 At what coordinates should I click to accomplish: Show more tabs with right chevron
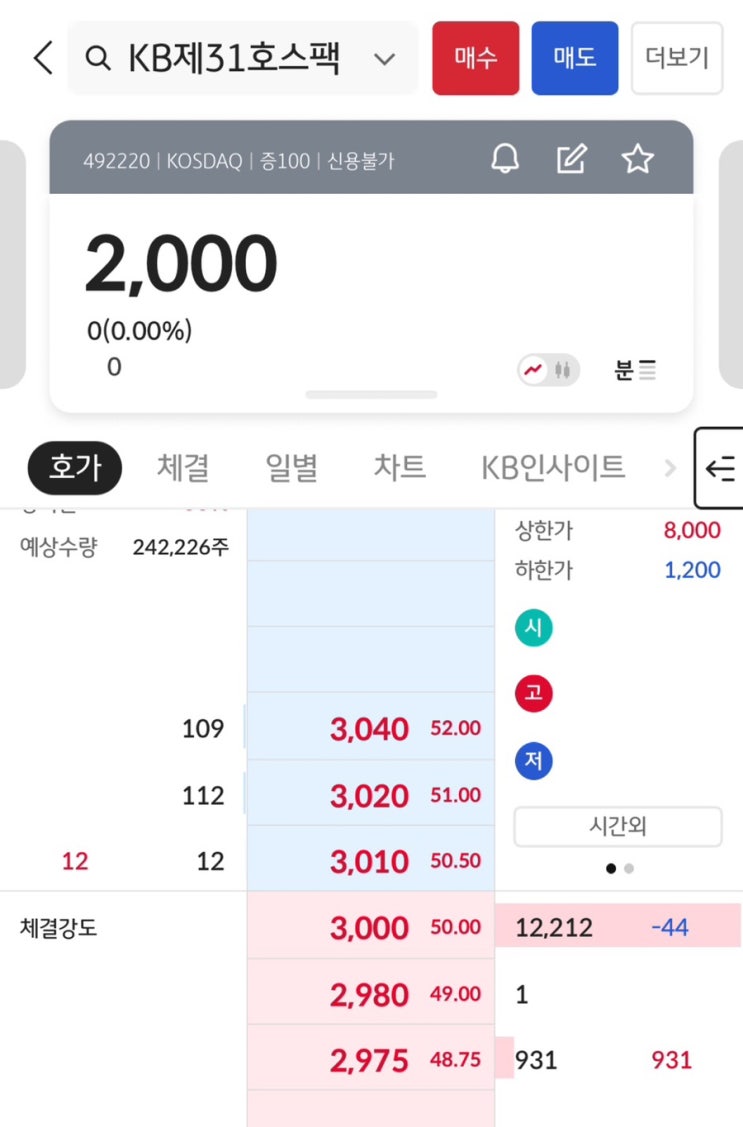coord(670,469)
